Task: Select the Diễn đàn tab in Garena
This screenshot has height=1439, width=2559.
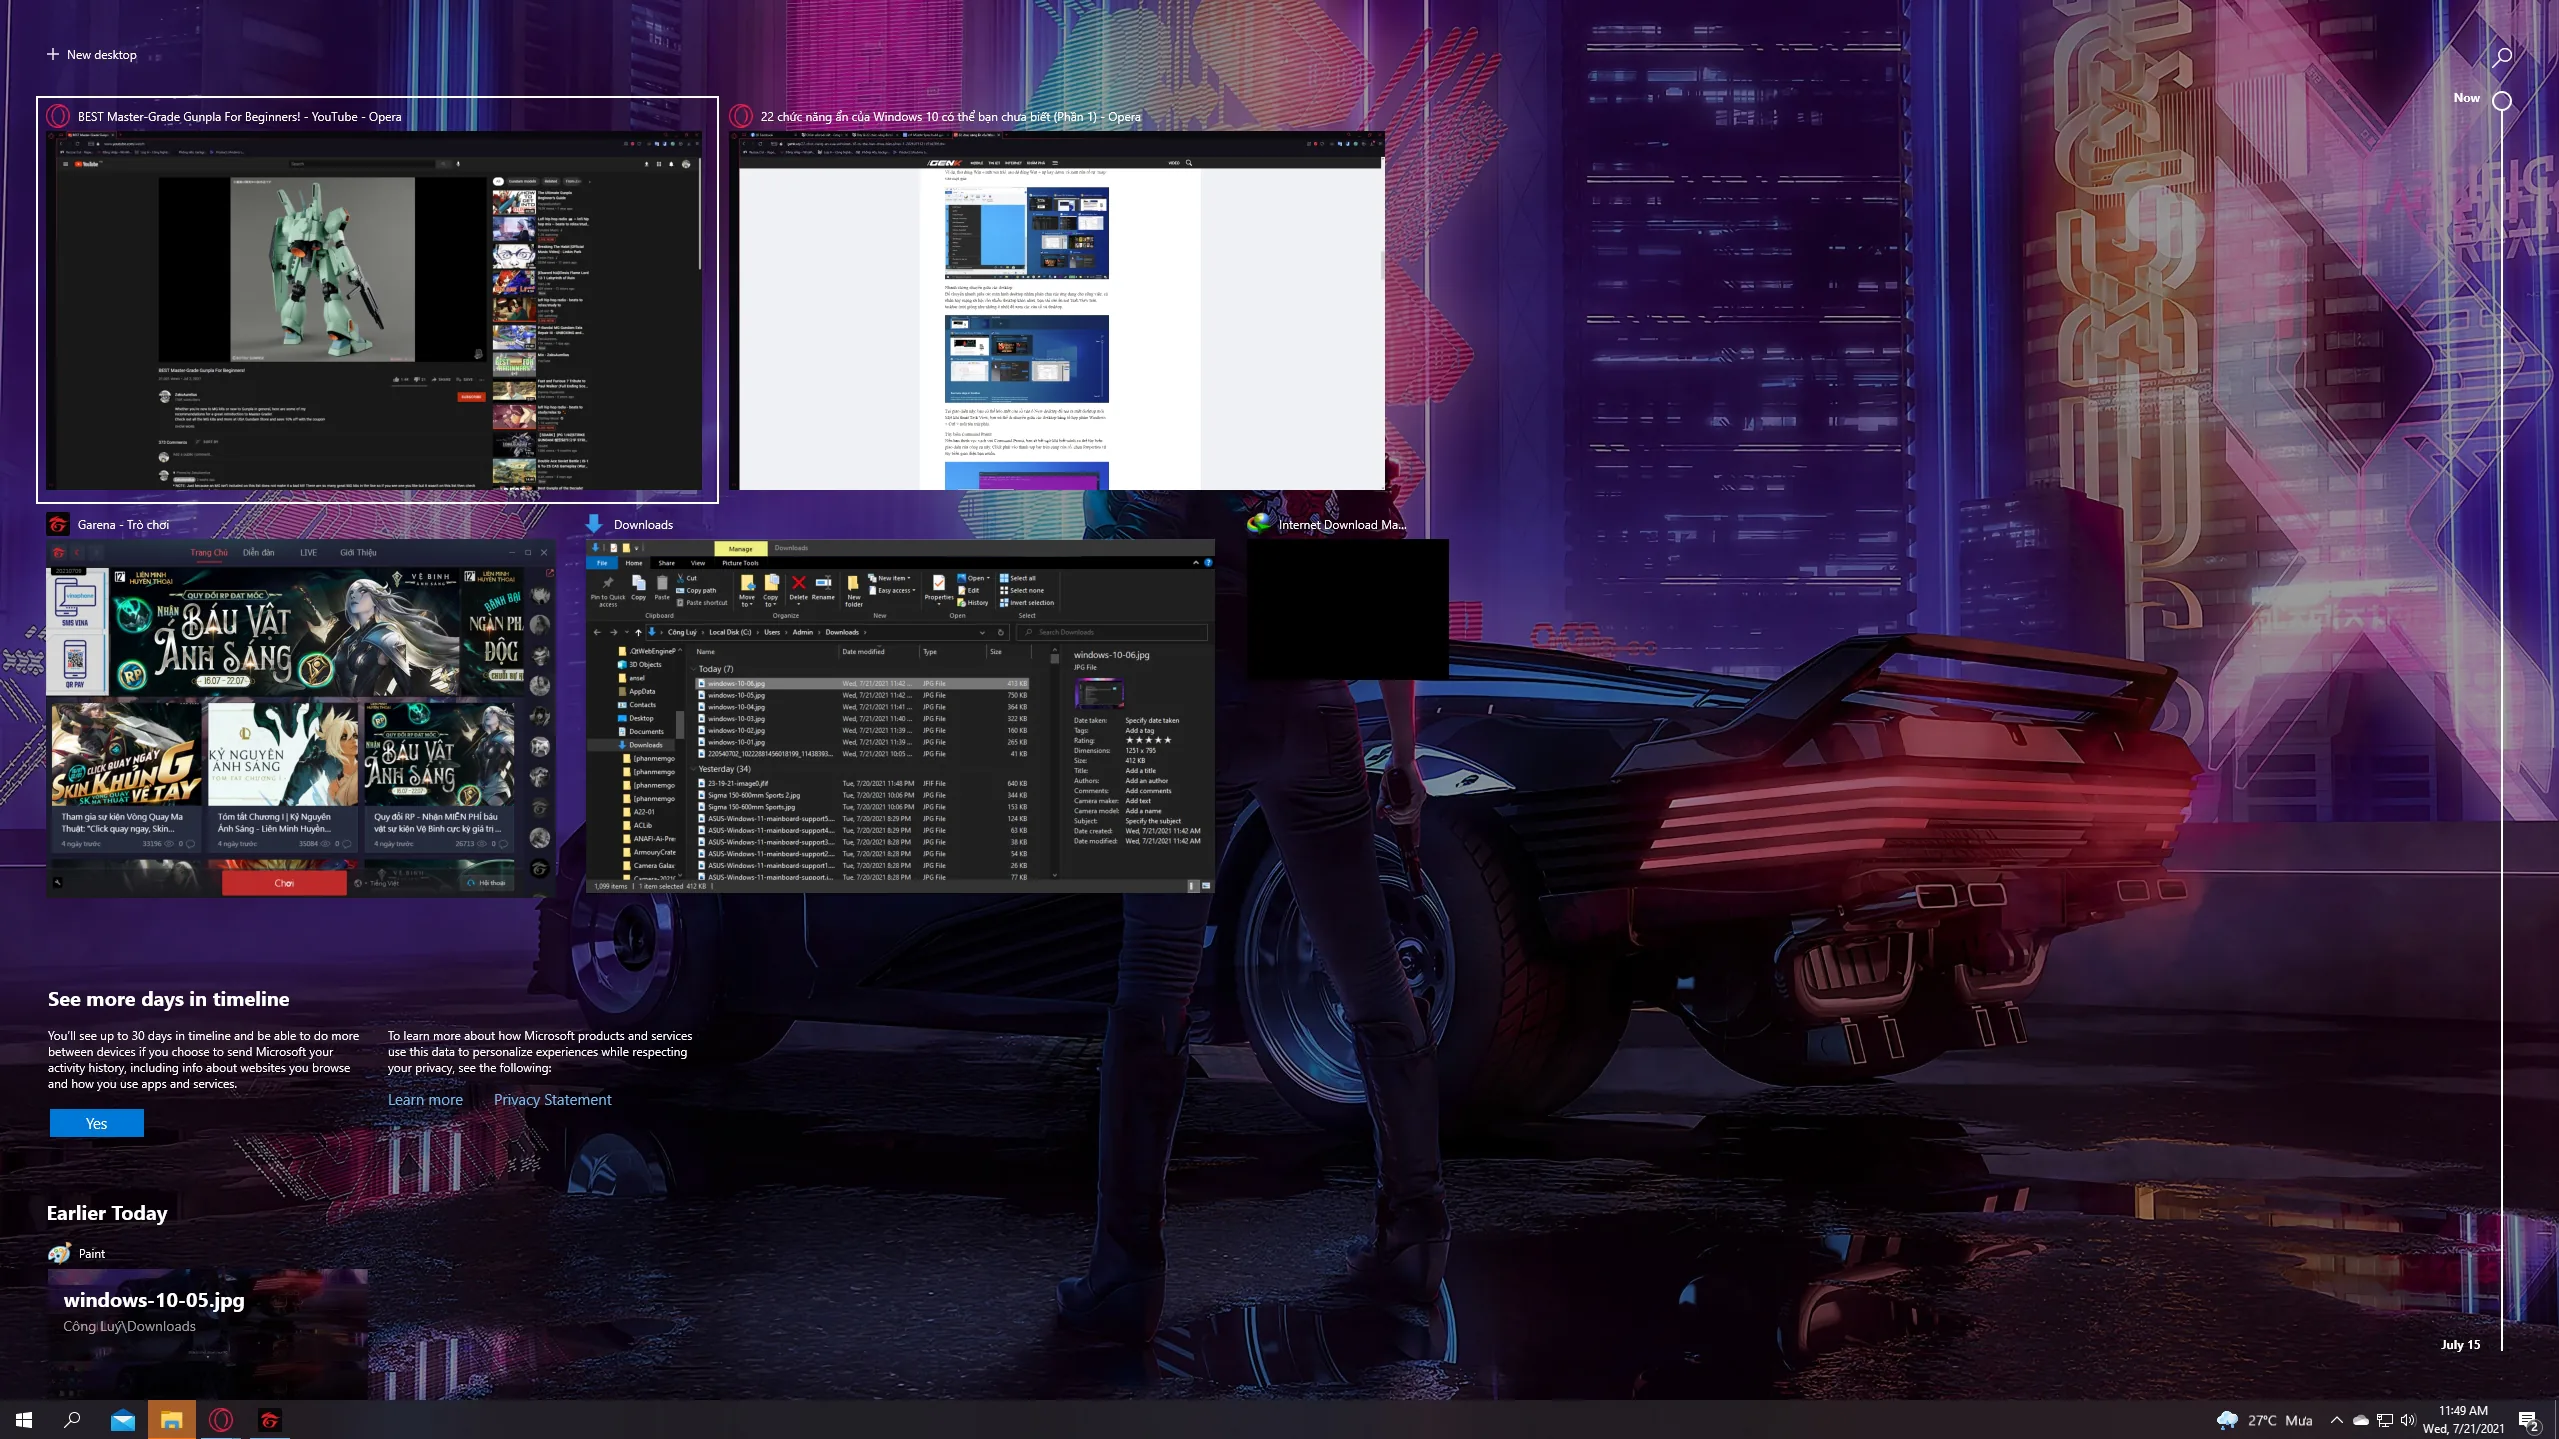Action: pos(258,552)
